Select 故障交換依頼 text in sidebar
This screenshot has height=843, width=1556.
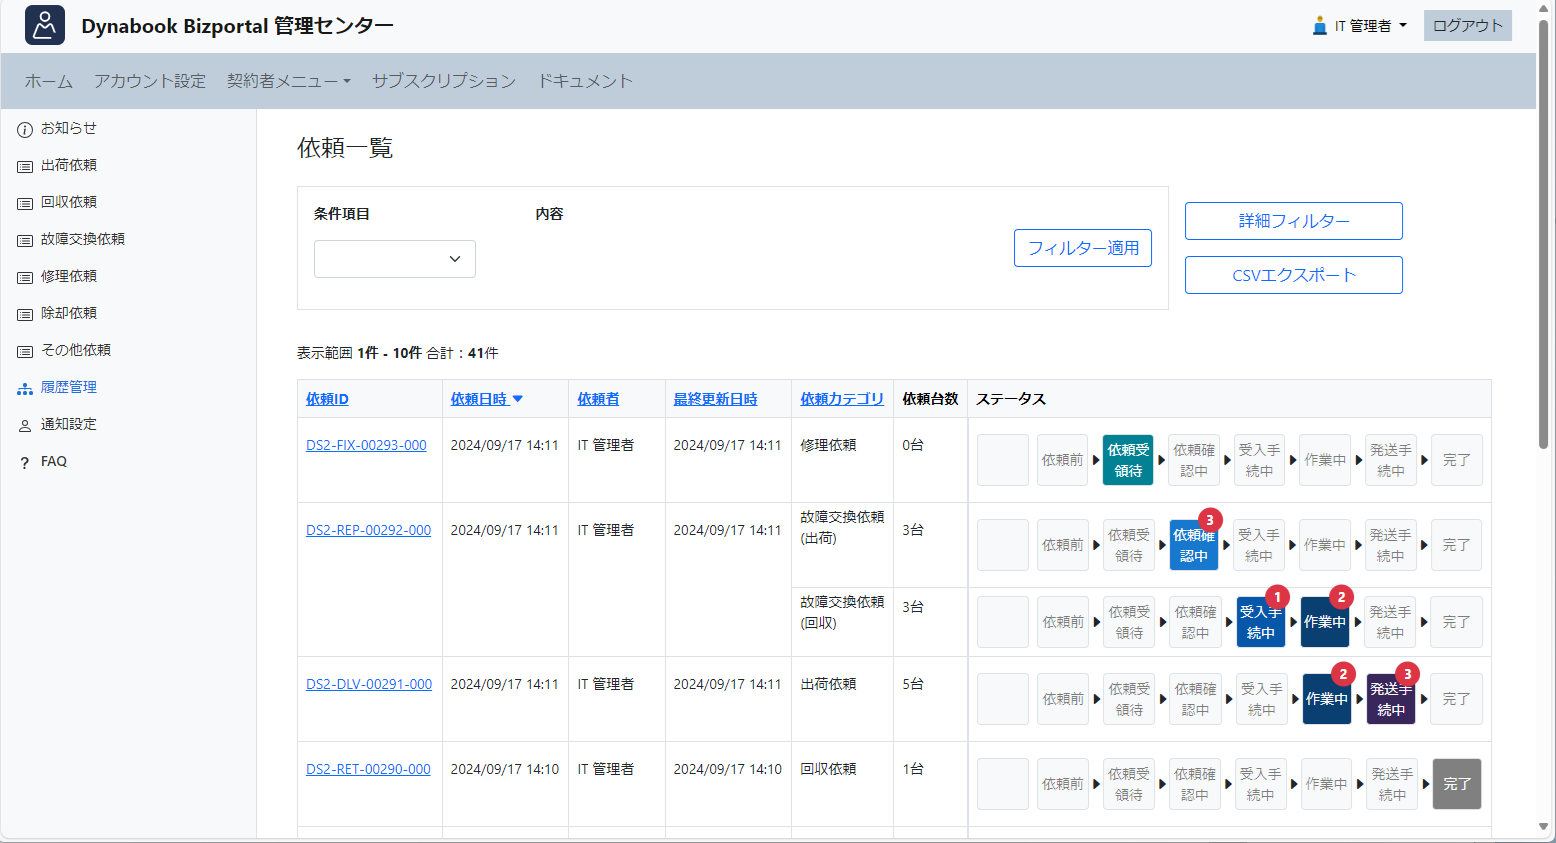(x=83, y=239)
